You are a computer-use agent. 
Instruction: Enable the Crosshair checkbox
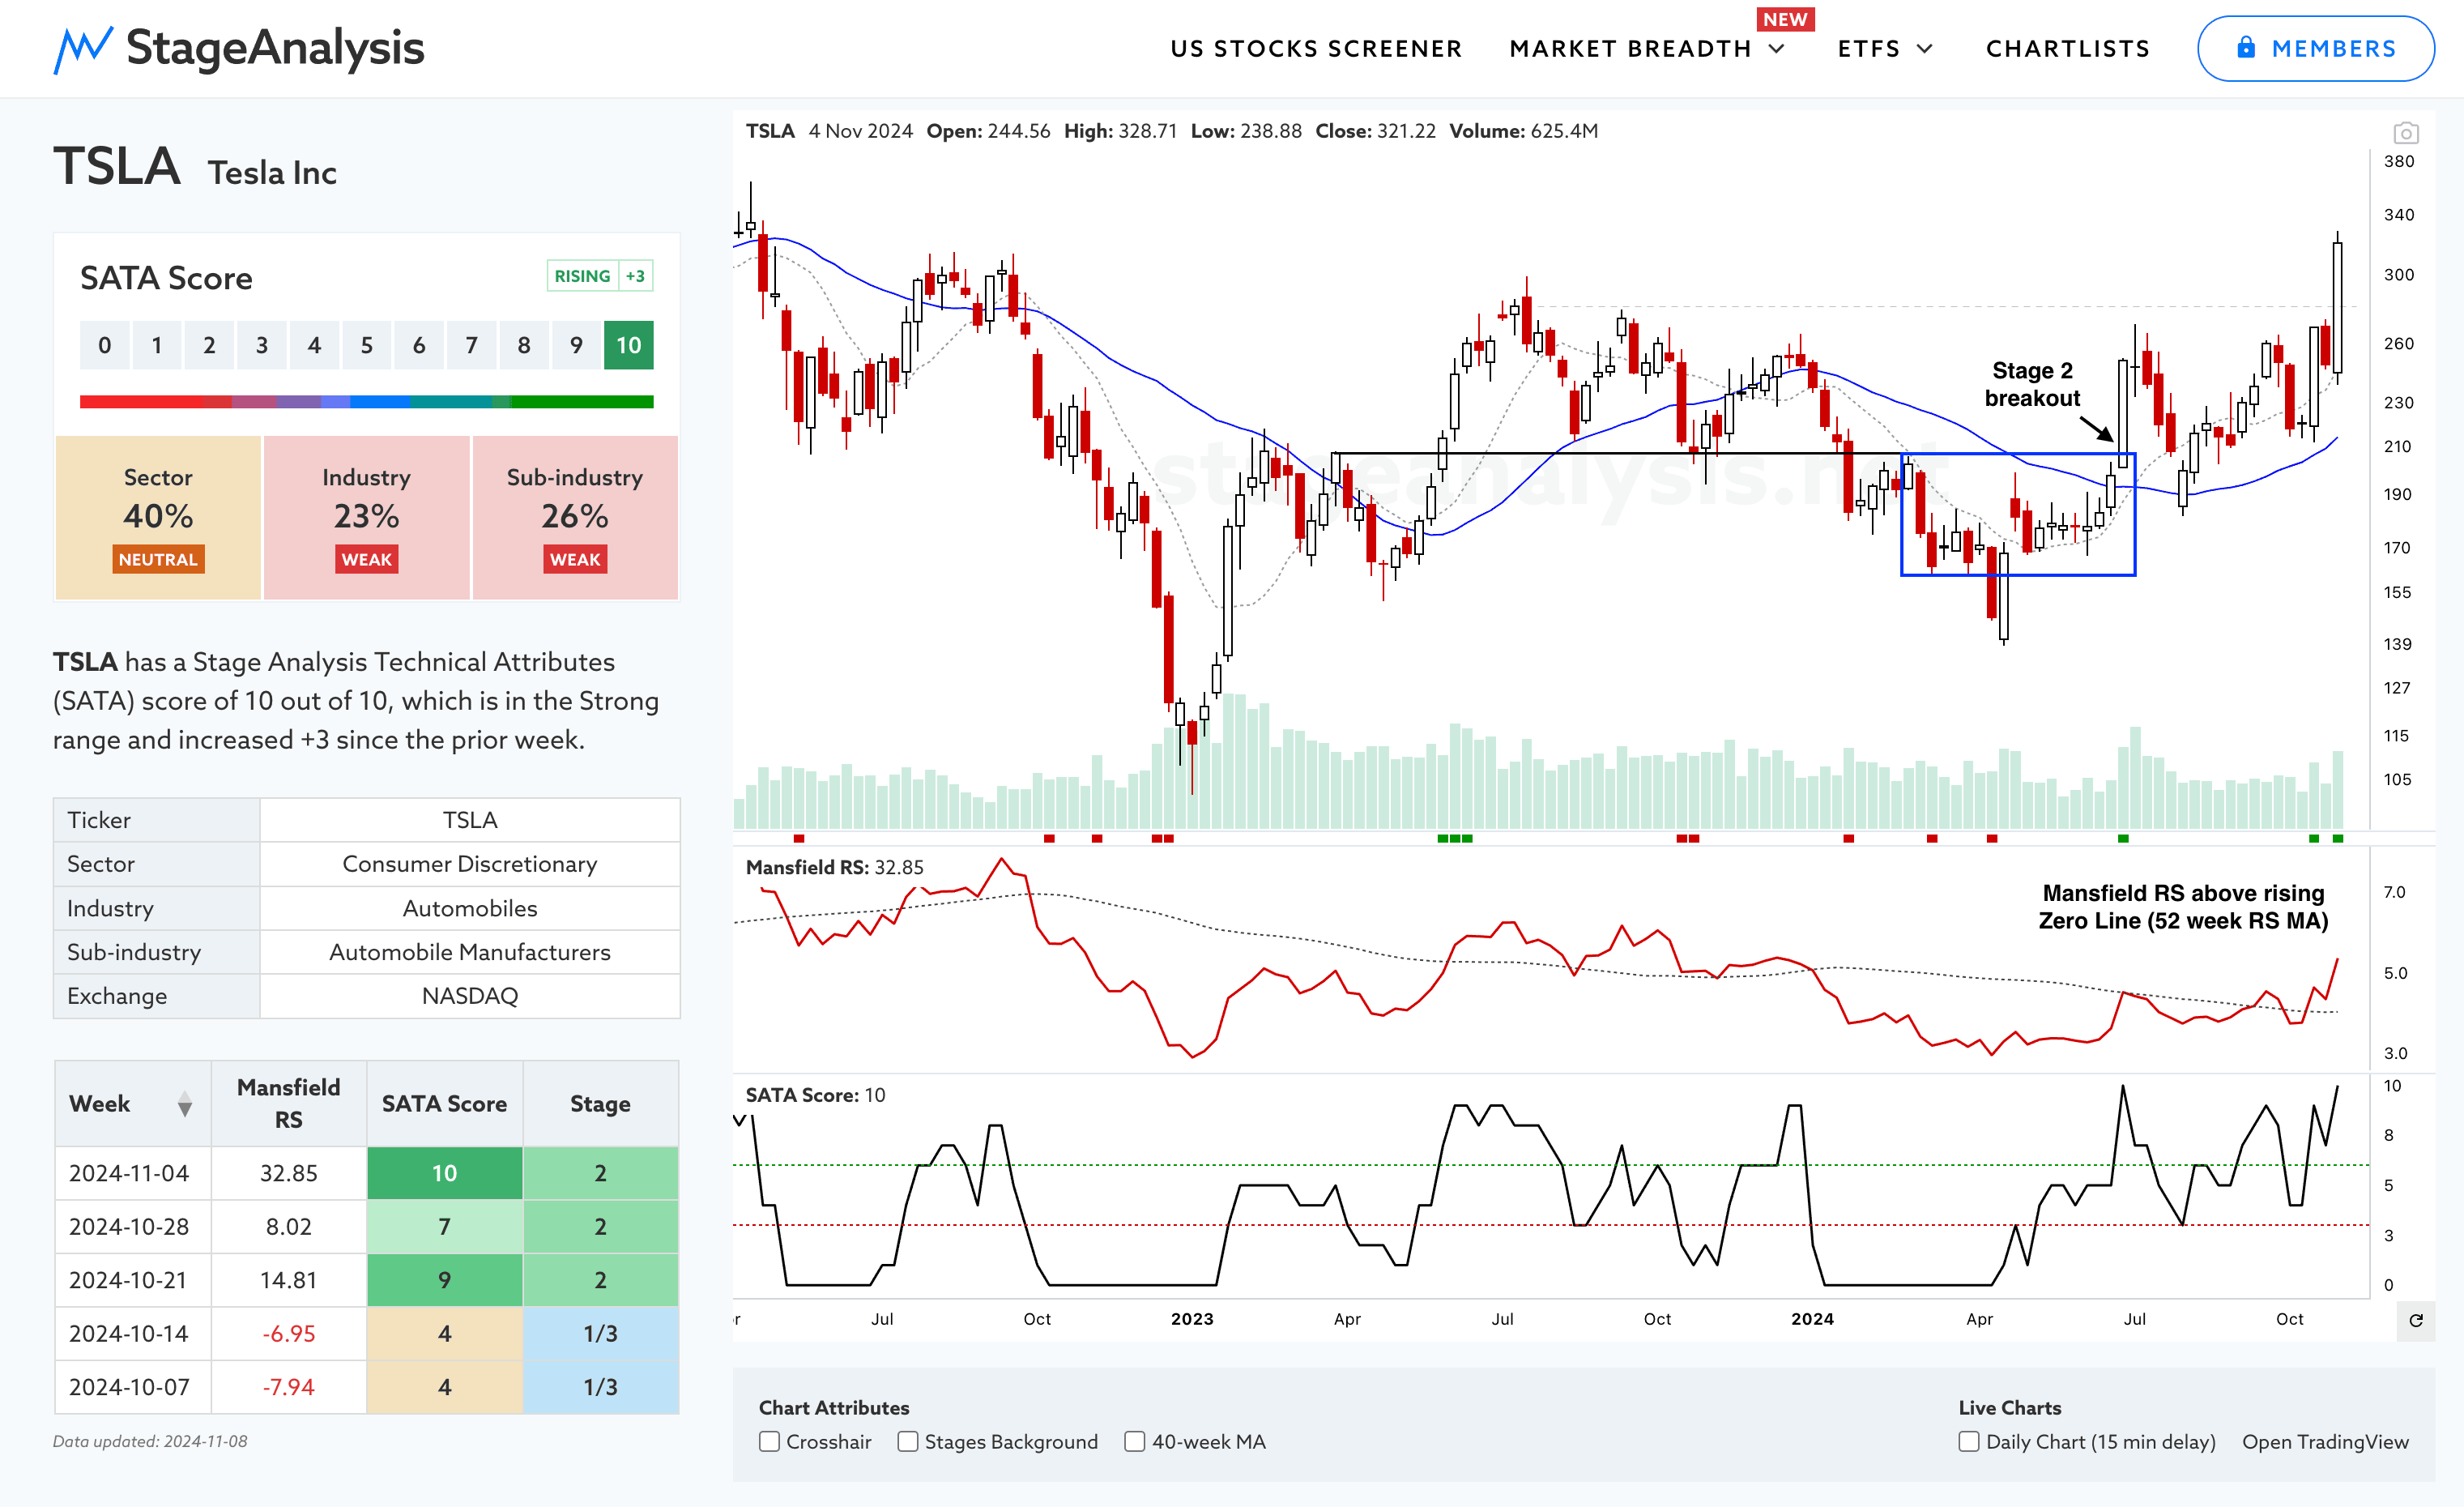pos(769,1441)
